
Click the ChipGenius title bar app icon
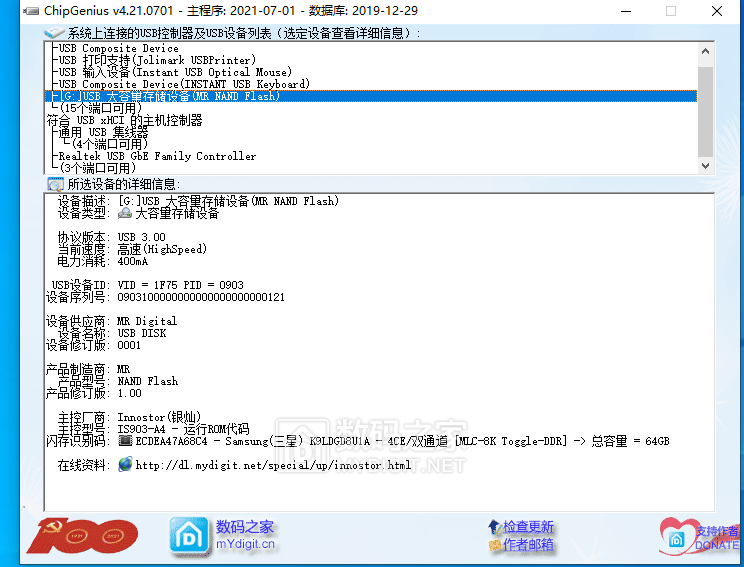[x=32, y=10]
